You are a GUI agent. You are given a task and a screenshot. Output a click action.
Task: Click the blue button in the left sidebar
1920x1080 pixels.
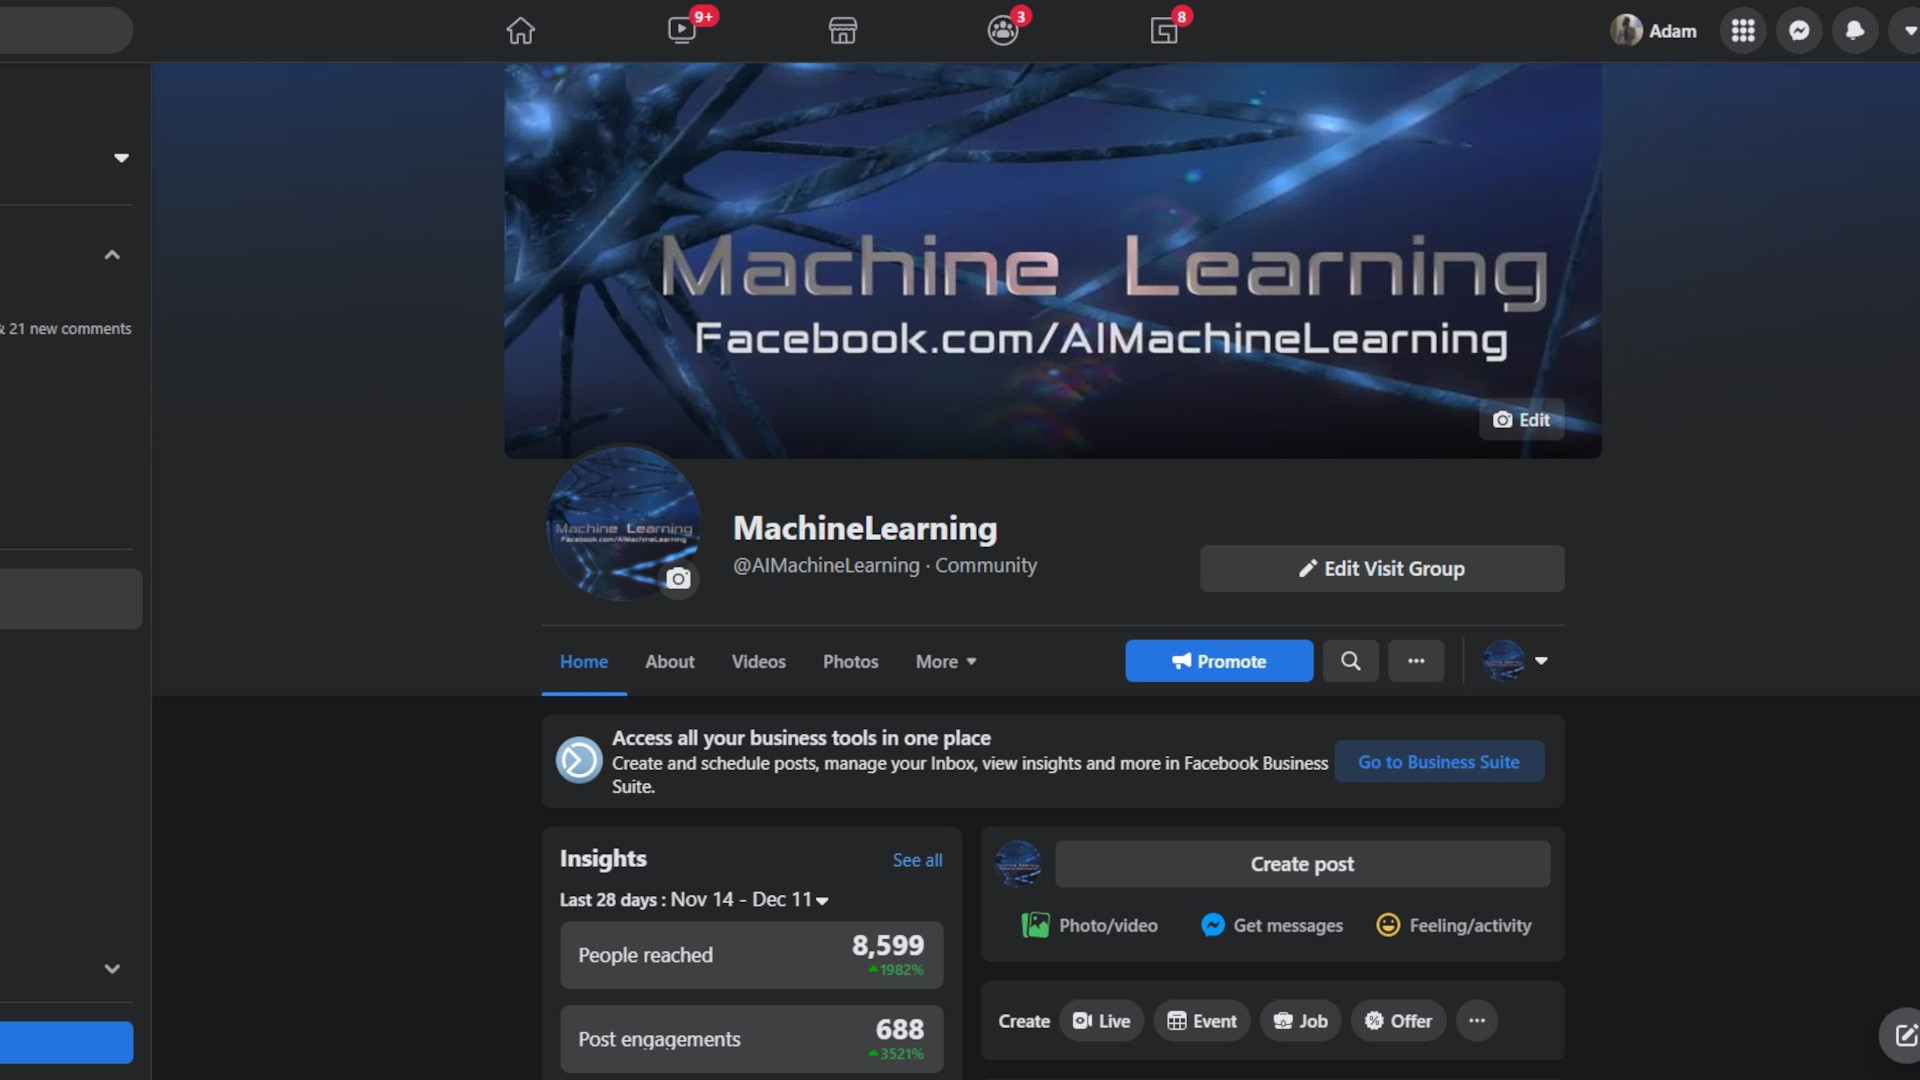click(66, 1042)
